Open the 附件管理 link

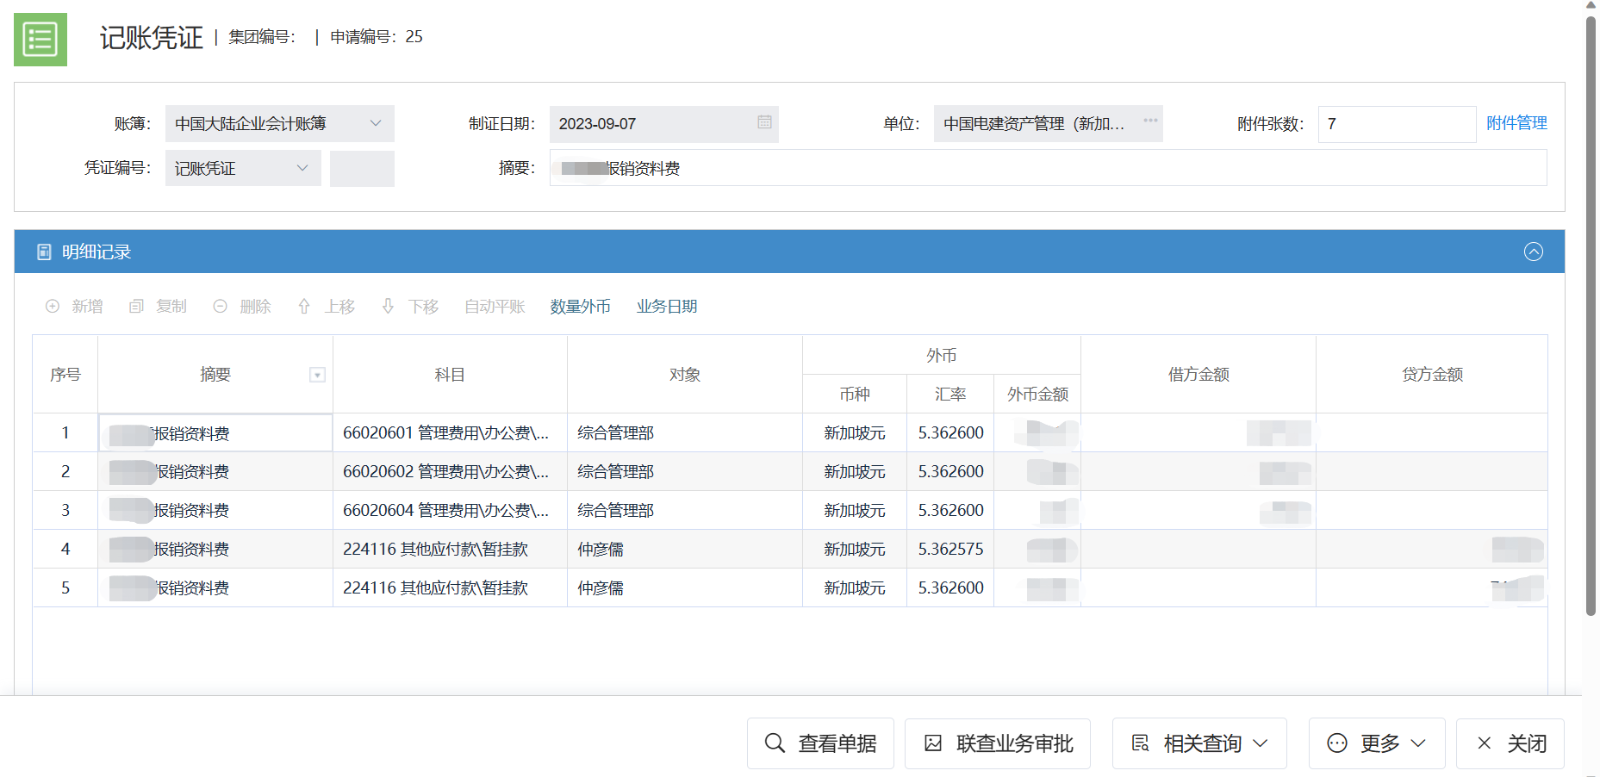pos(1516,123)
